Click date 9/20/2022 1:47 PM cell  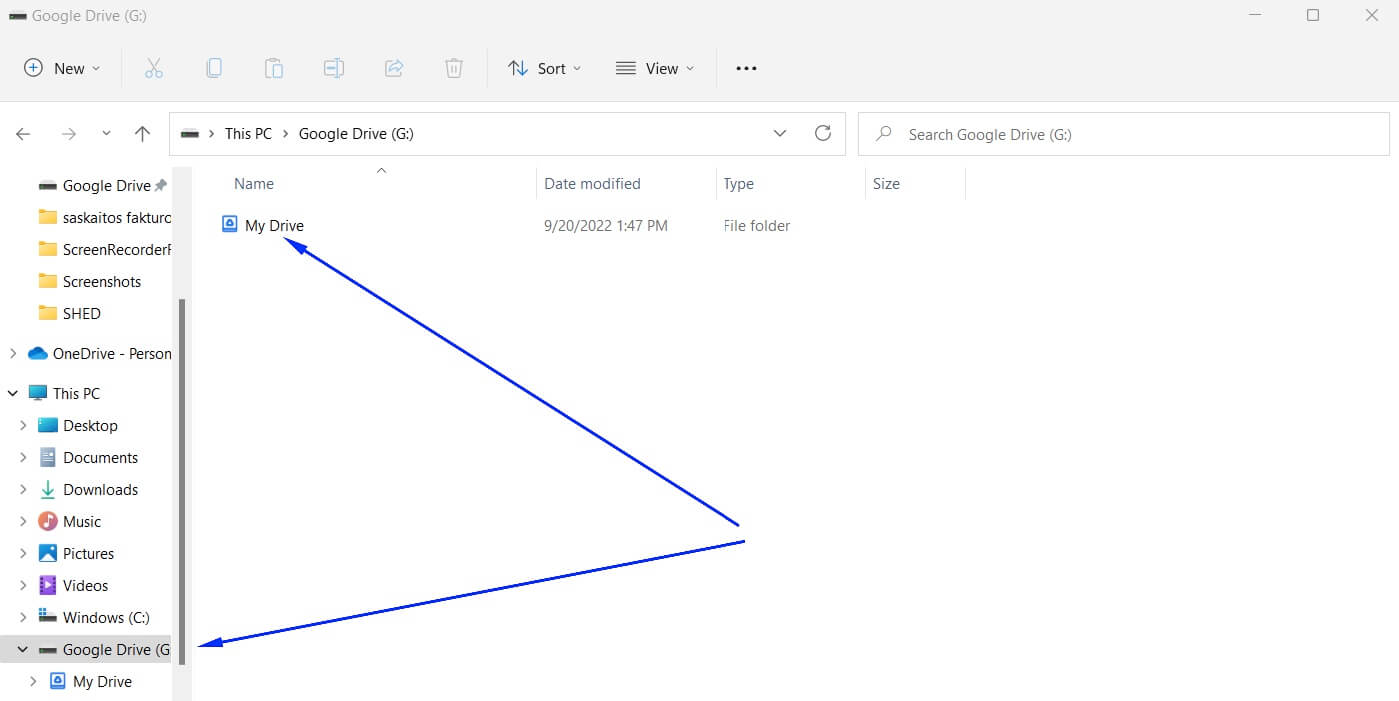(605, 226)
